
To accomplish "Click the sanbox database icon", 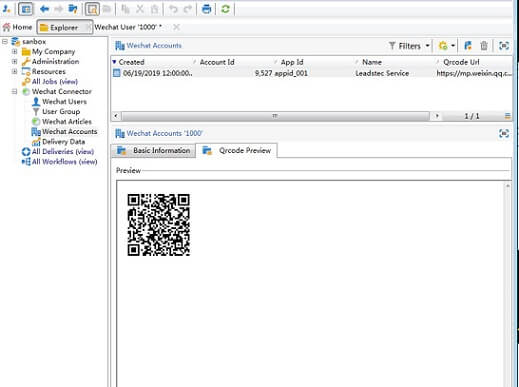I will coord(15,42).
